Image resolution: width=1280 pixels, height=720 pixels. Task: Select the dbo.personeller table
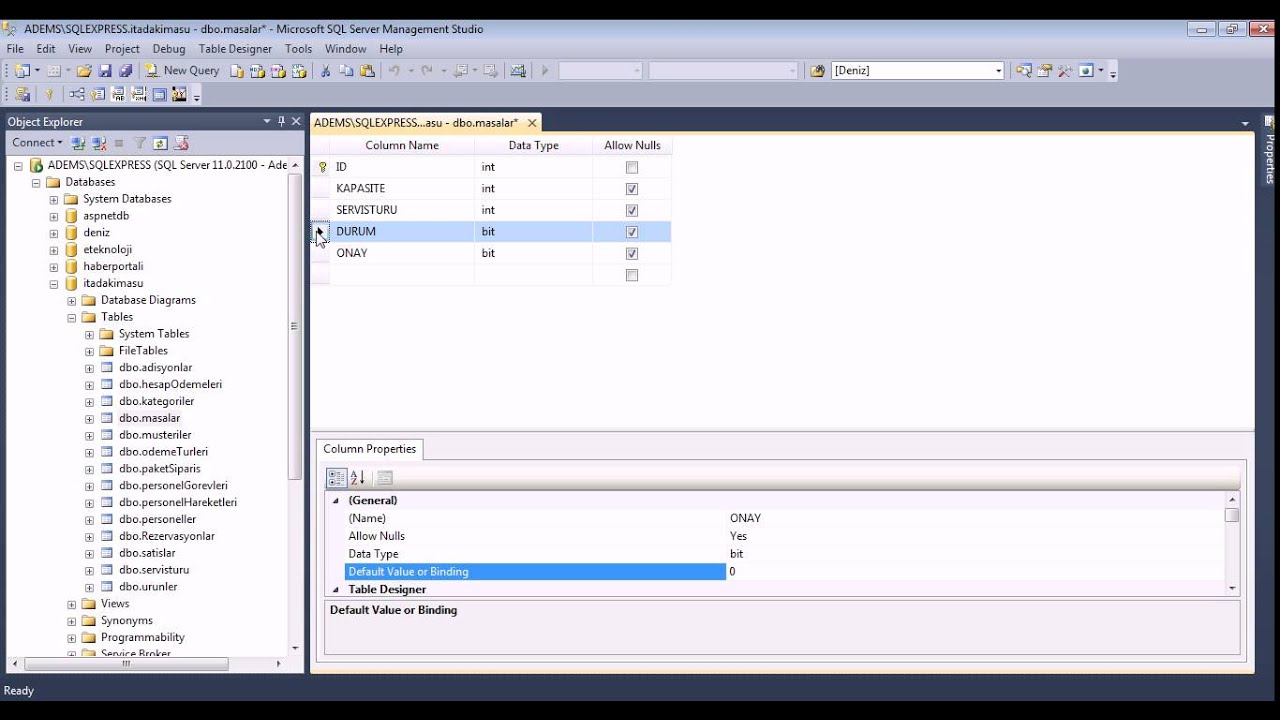coord(157,520)
